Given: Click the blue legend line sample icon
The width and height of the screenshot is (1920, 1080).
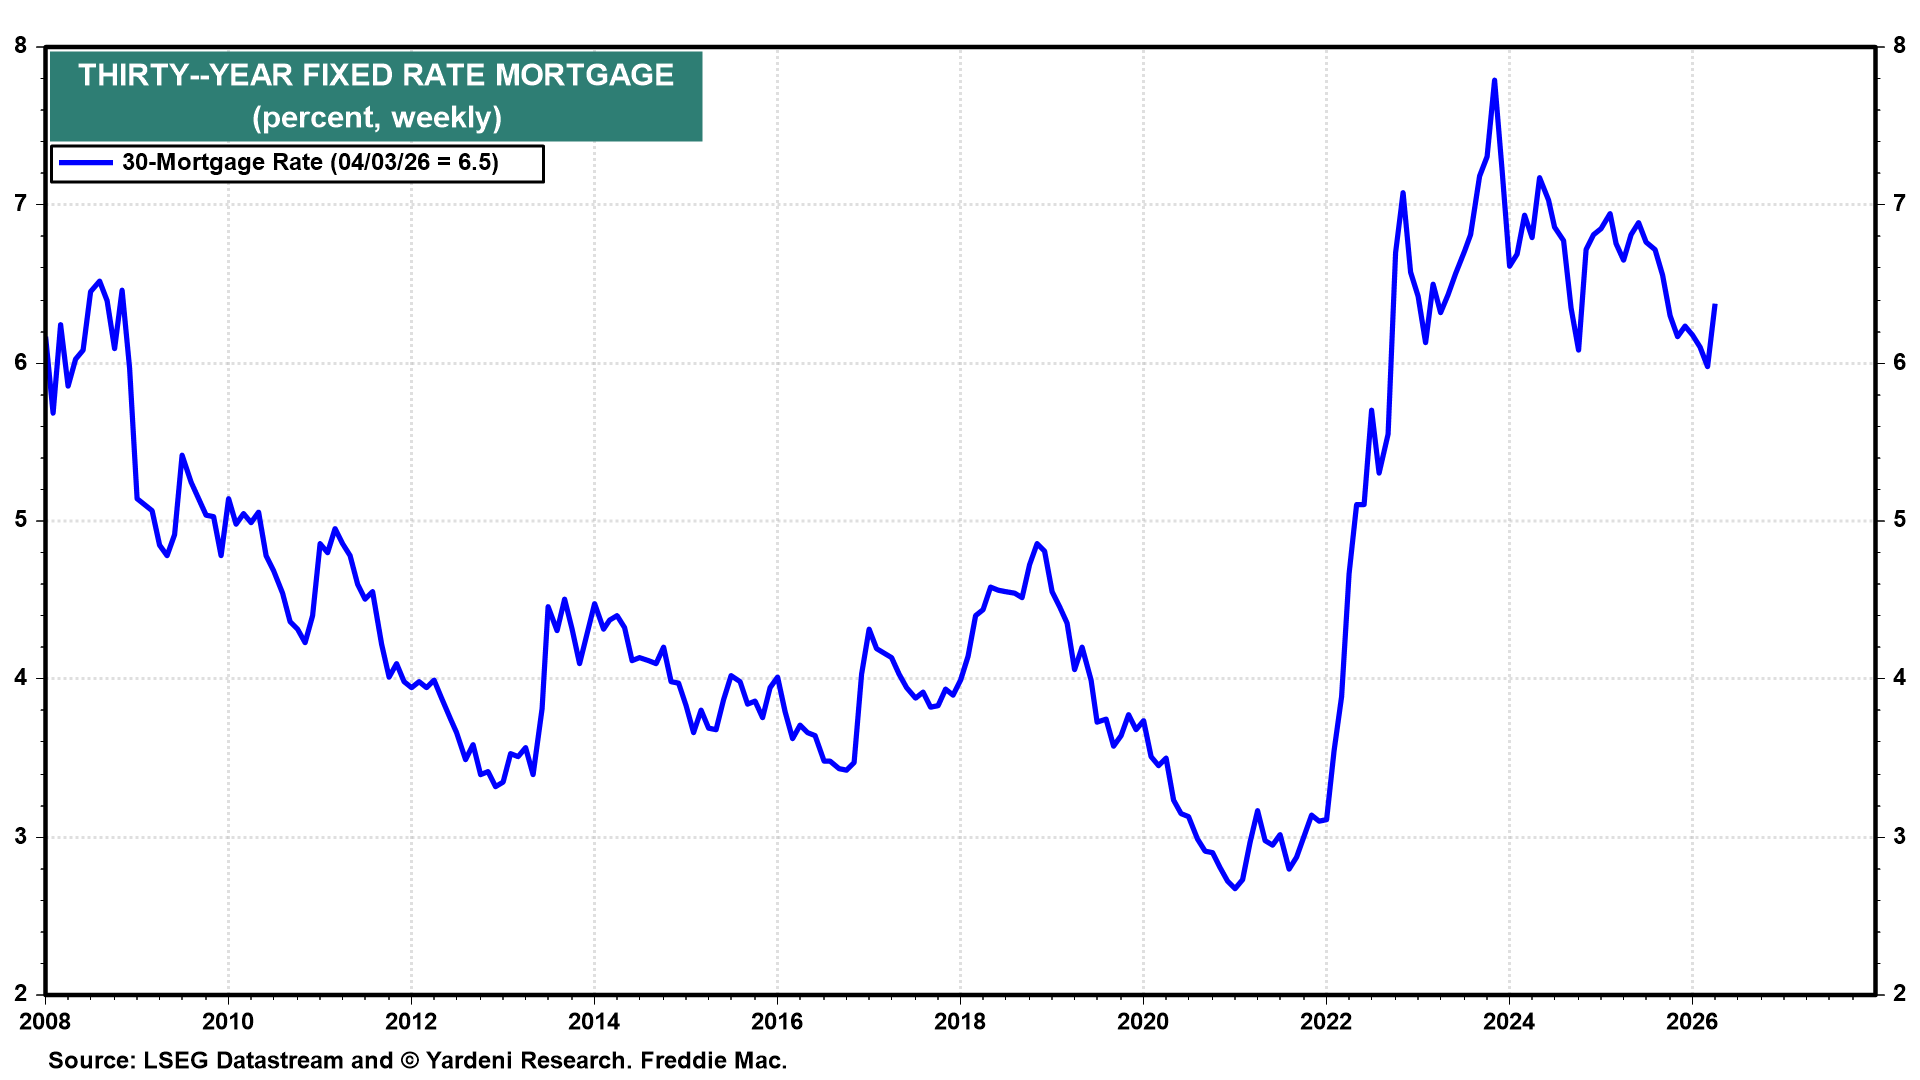Looking at the screenshot, I should pos(88,162).
